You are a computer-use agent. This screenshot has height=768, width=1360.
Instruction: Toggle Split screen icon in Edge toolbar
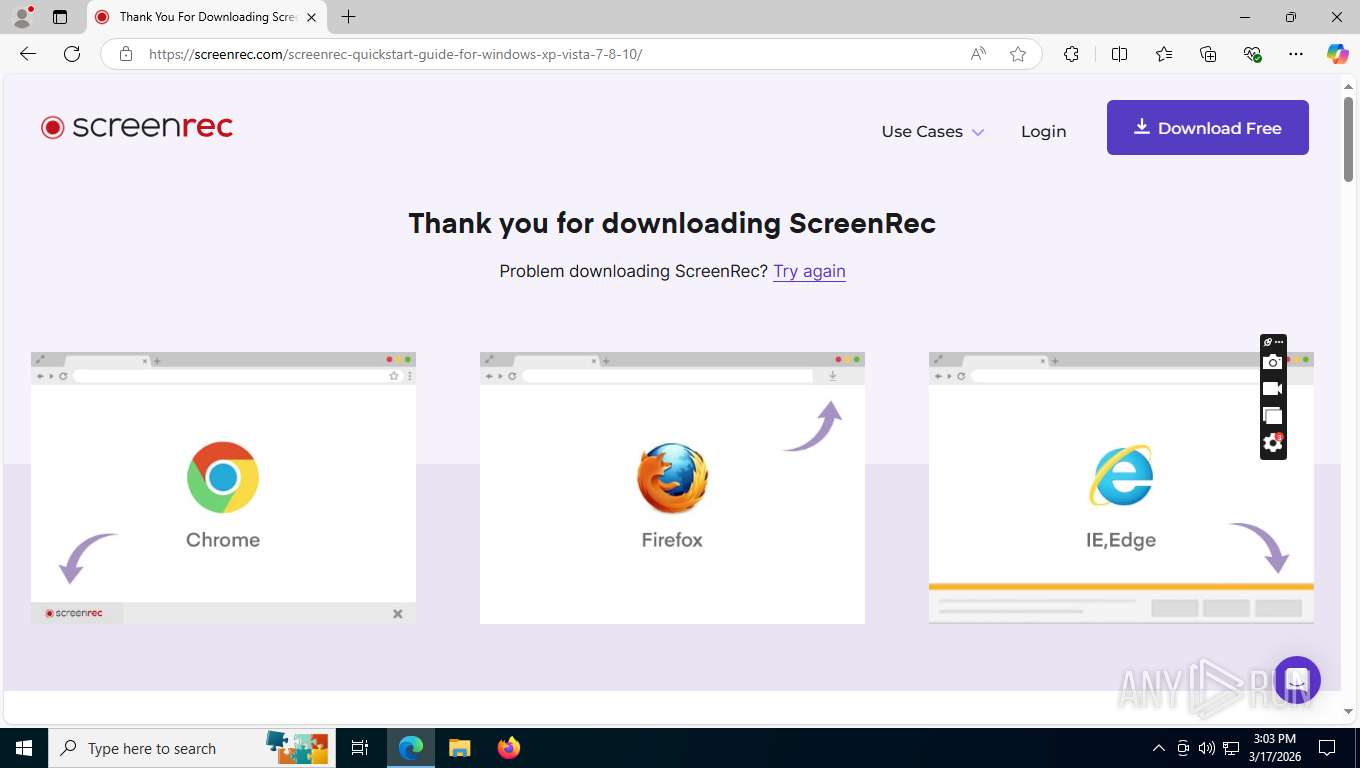click(x=1119, y=54)
